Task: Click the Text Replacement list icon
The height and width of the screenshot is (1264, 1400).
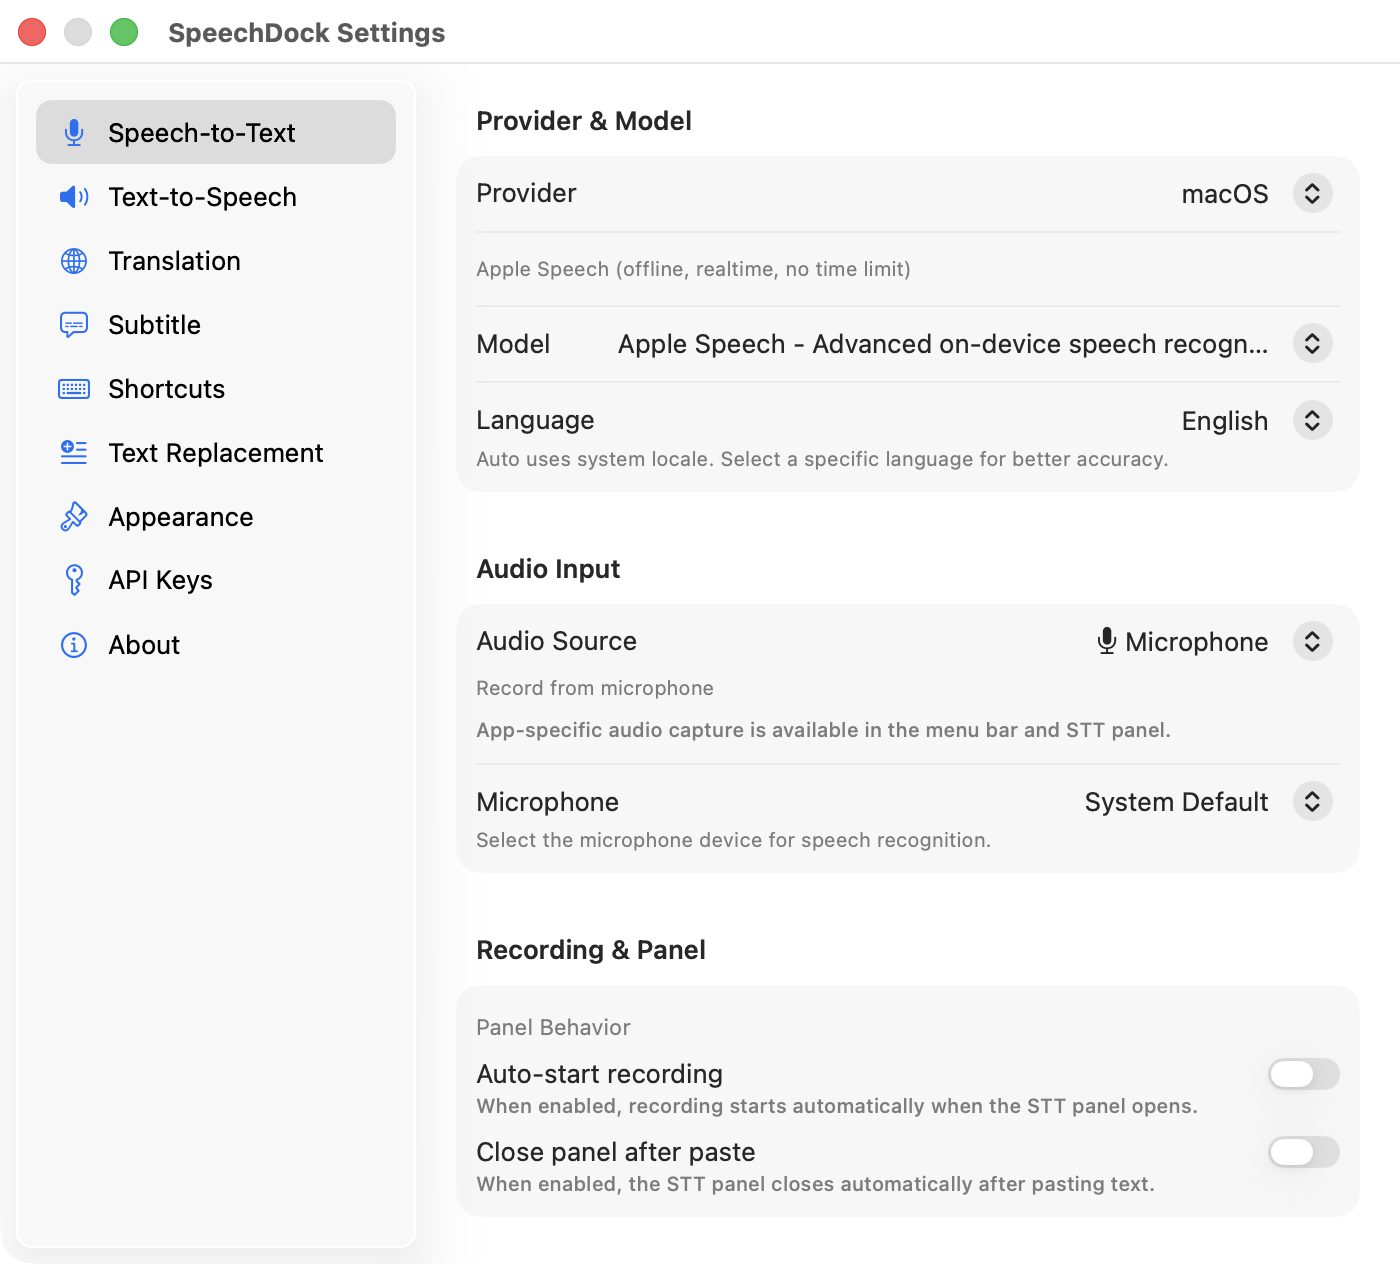Action: pos(73,453)
